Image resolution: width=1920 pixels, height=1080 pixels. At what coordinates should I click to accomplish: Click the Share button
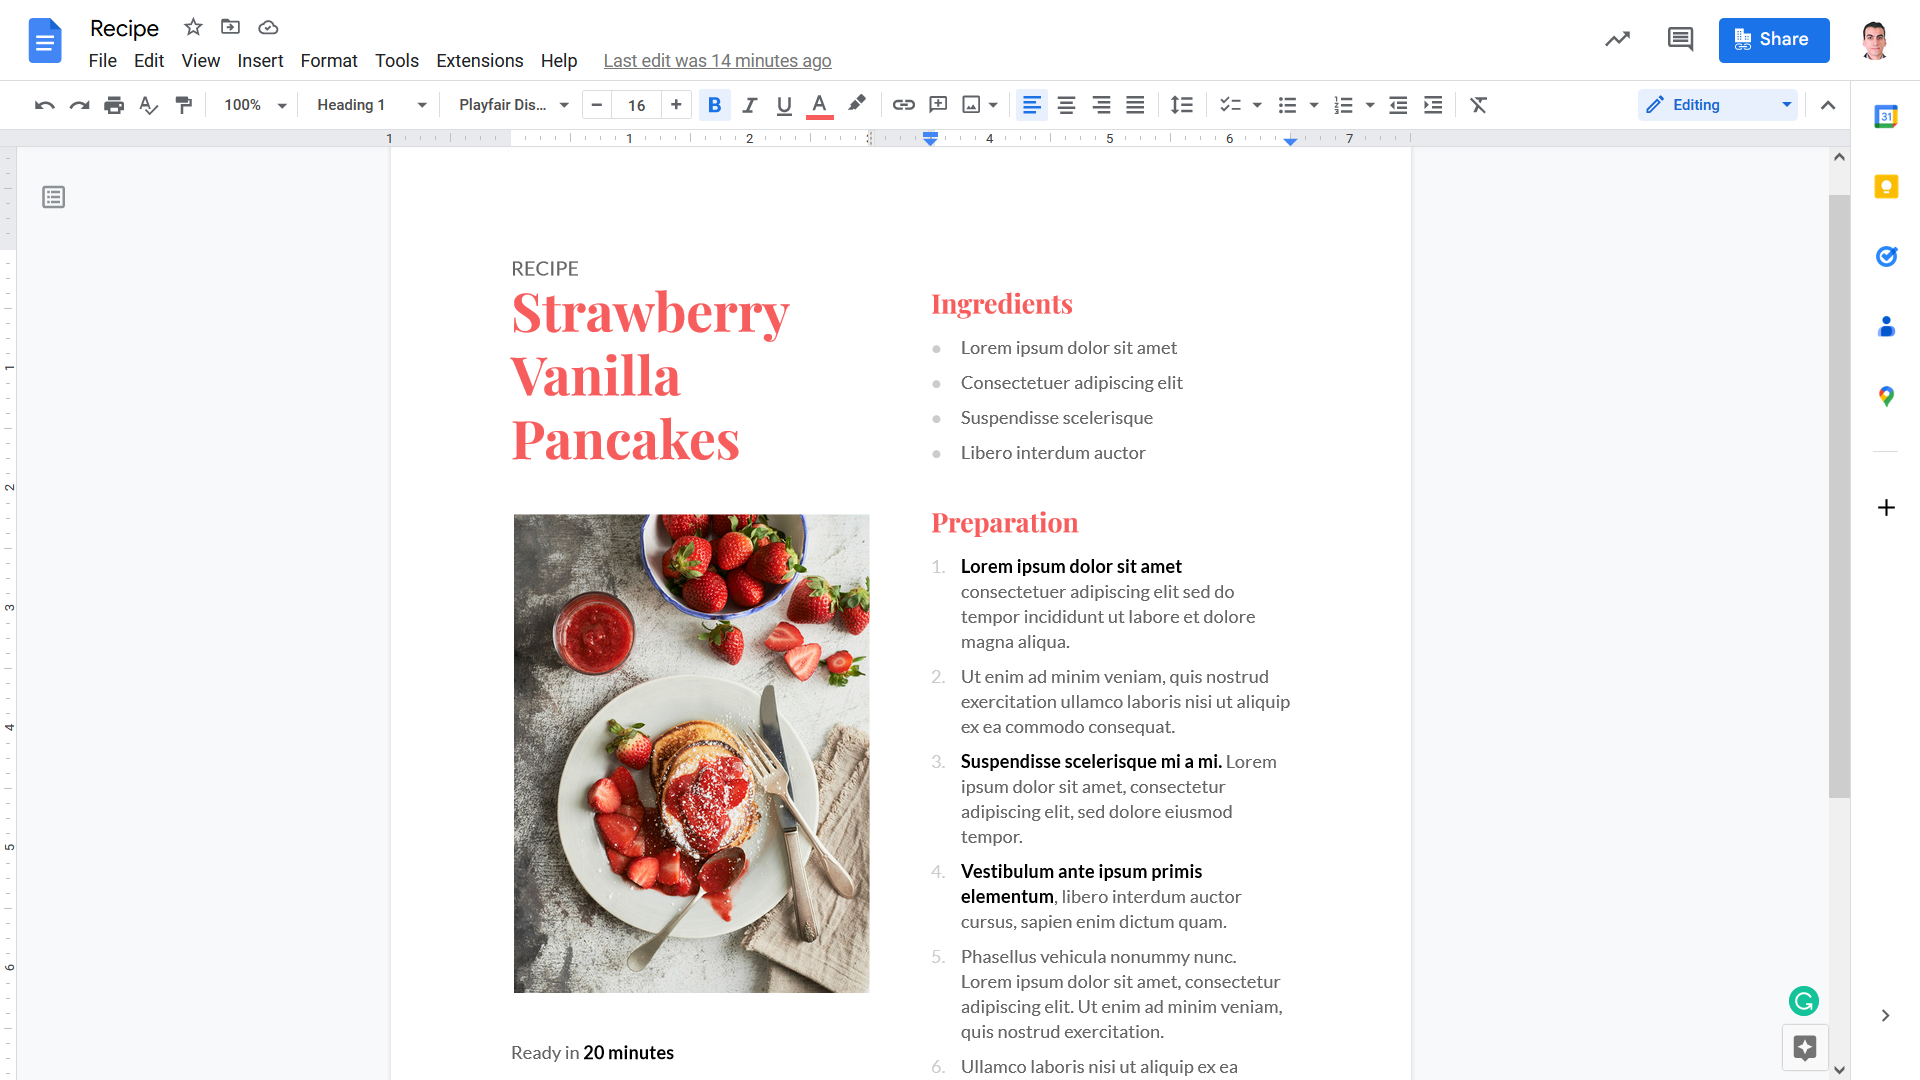pos(1774,40)
